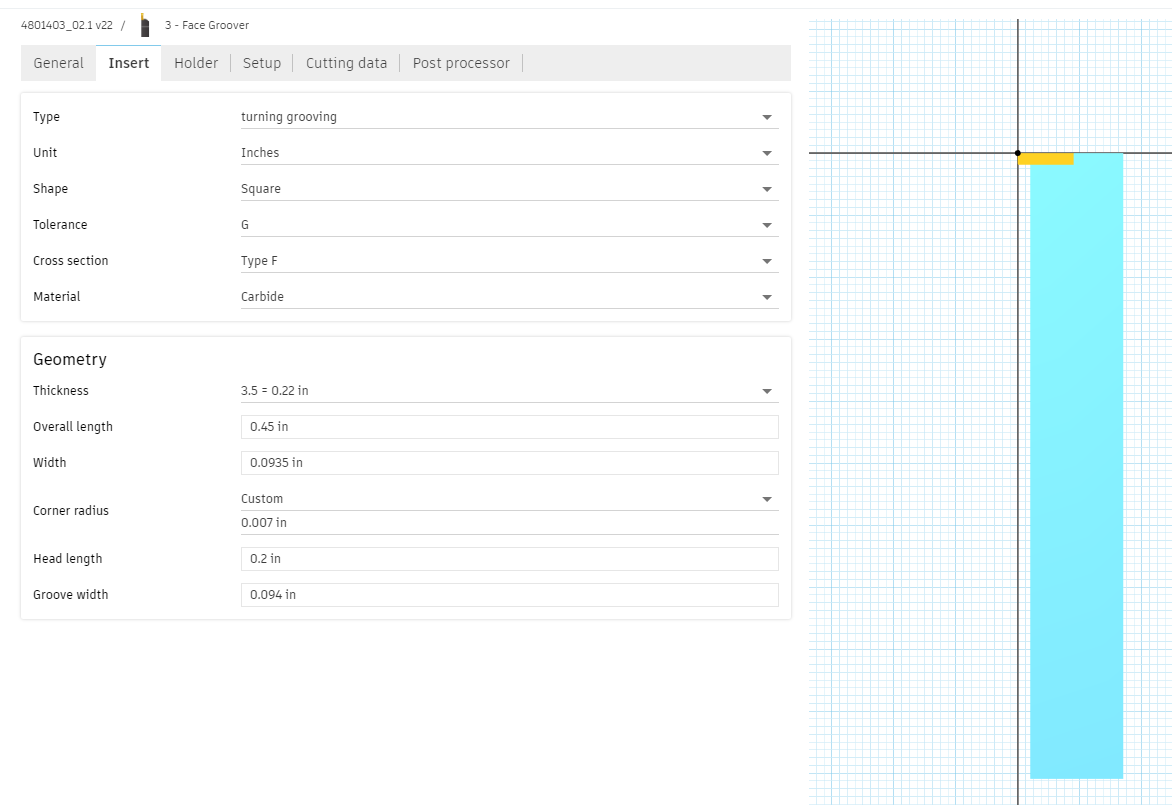Viewport: 1172px width, 805px height.
Task: Select the Insert tab
Action: click(x=129, y=63)
